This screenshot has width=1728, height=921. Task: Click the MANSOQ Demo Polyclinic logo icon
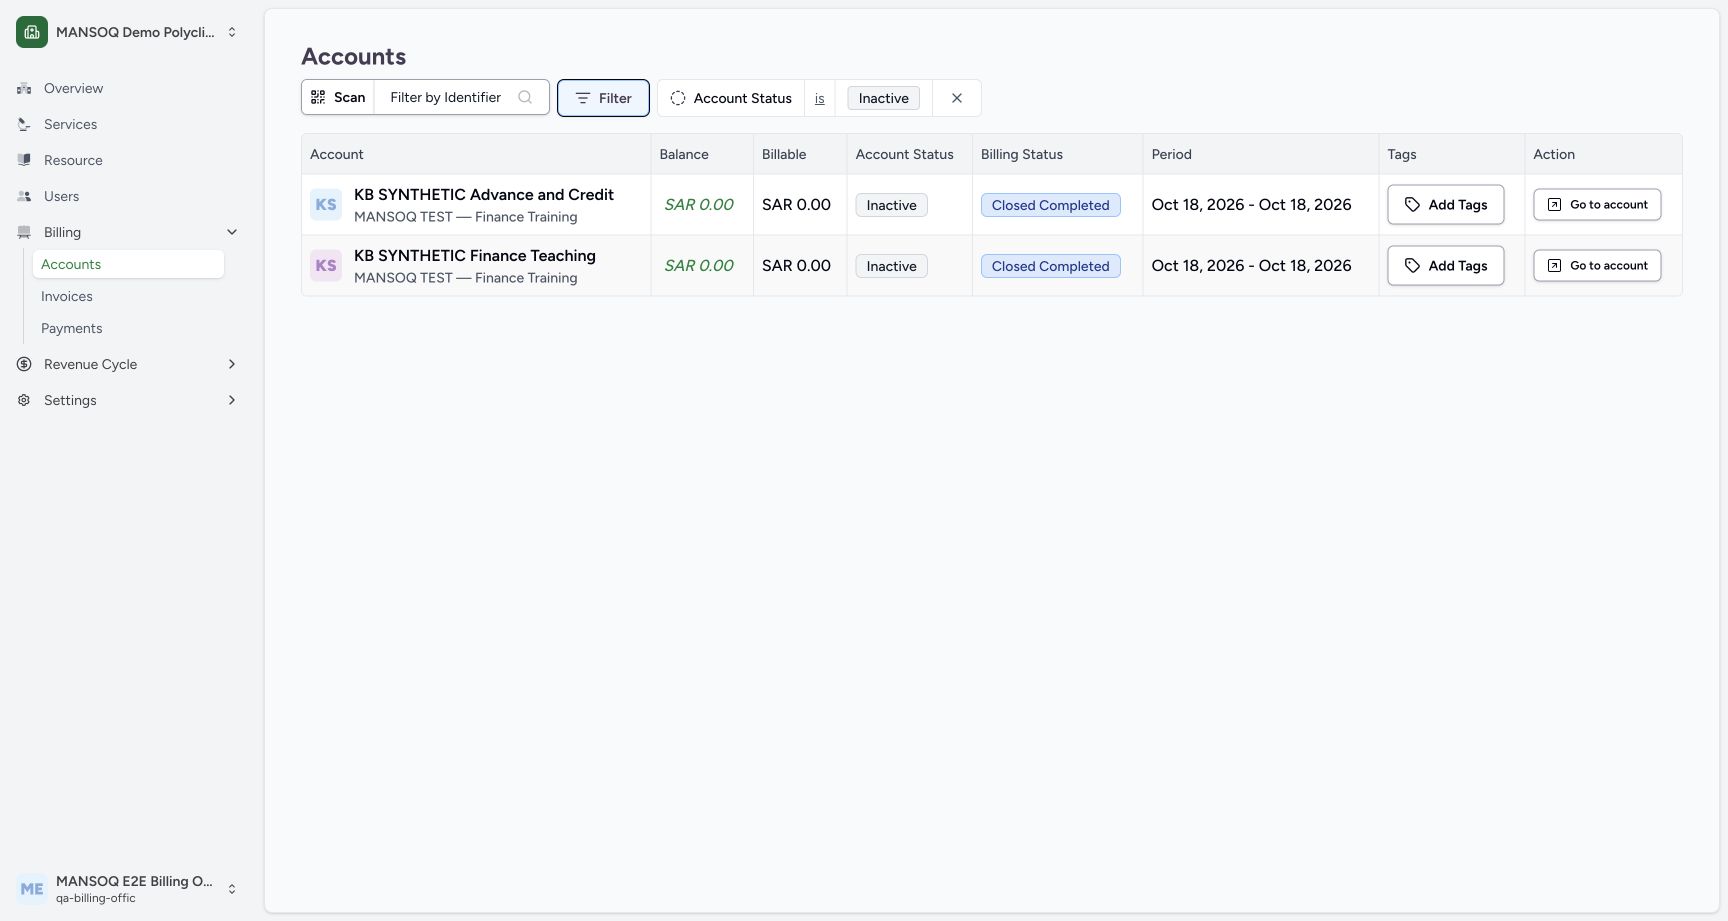click(x=32, y=32)
